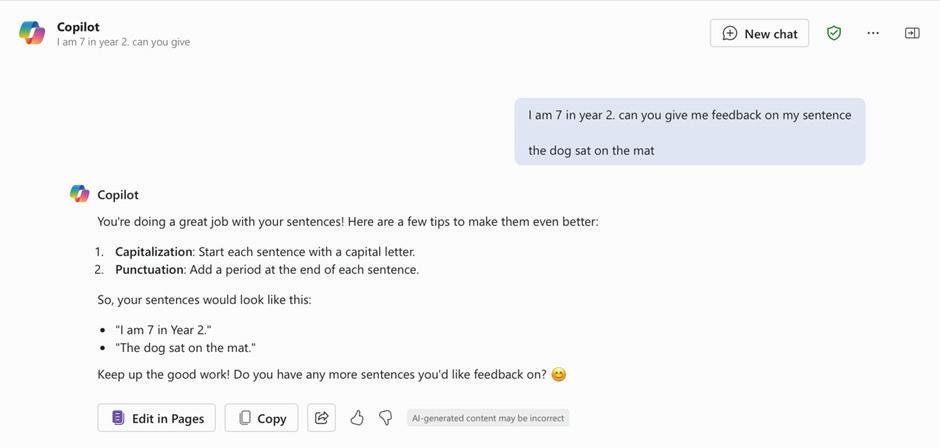Open the green shield protection icon
The height and width of the screenshot is (448, 940).
click(x=834, y=33)
